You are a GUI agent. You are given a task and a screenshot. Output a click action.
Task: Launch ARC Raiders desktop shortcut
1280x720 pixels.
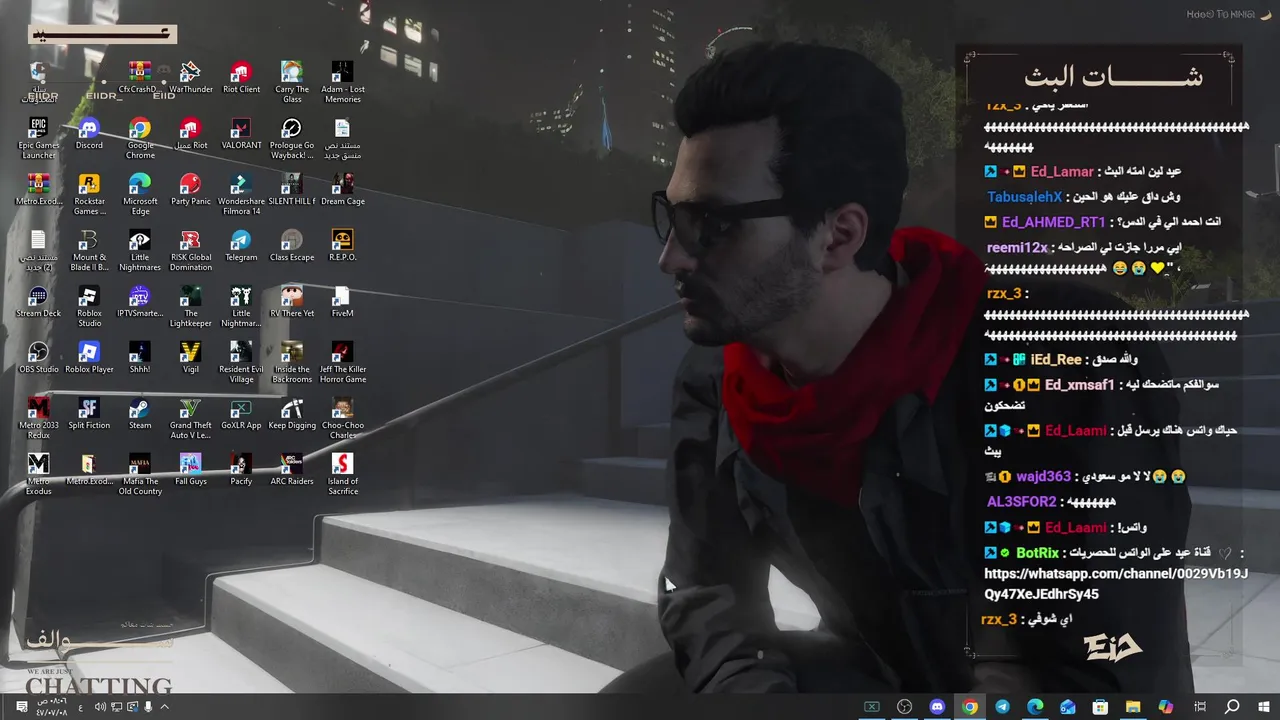click(x=292, y=470)
